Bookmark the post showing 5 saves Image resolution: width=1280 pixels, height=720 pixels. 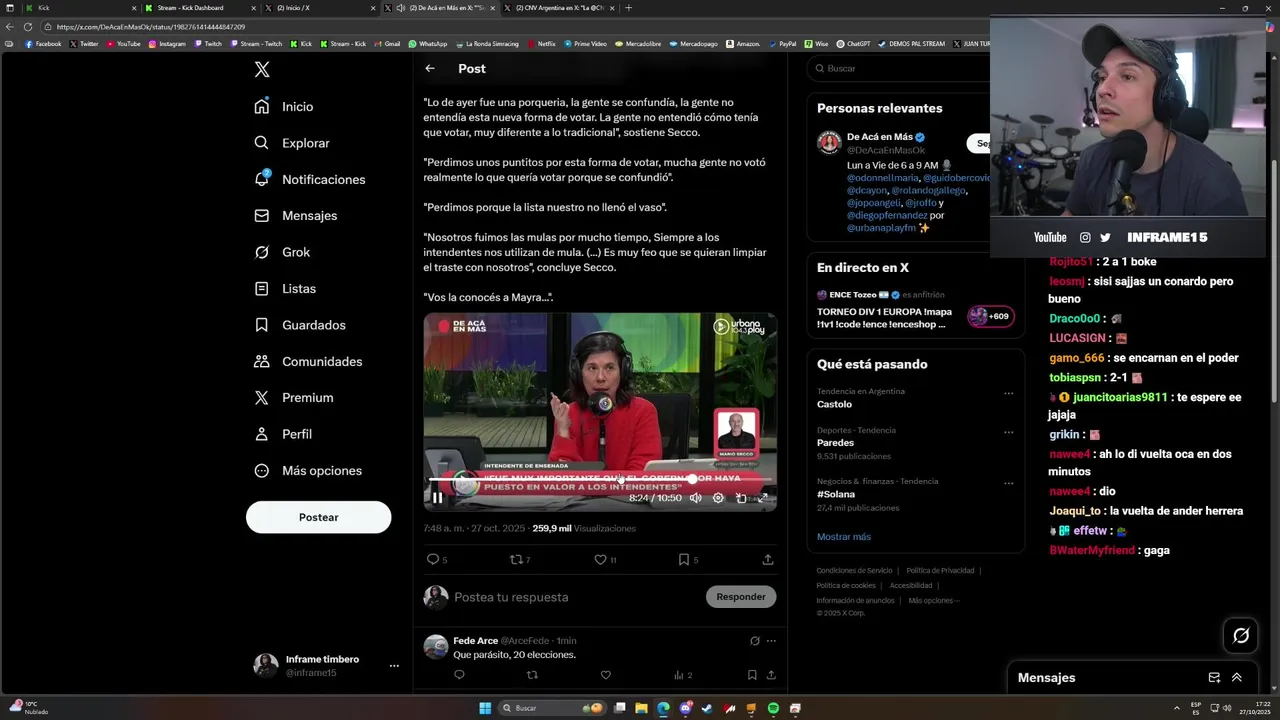point(684,560)
